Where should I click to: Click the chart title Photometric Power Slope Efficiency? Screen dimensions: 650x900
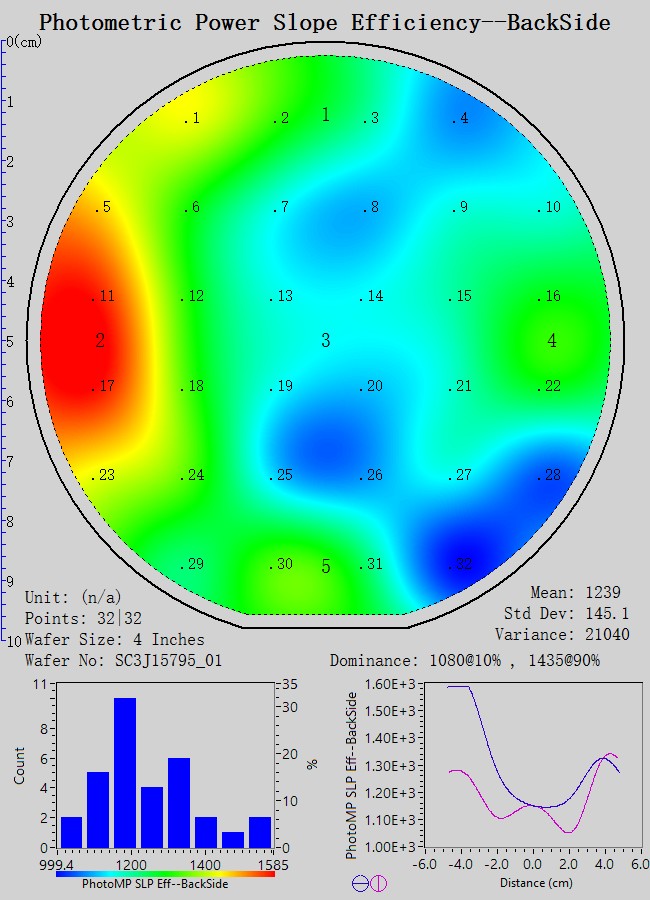click(x=325, y=22)
